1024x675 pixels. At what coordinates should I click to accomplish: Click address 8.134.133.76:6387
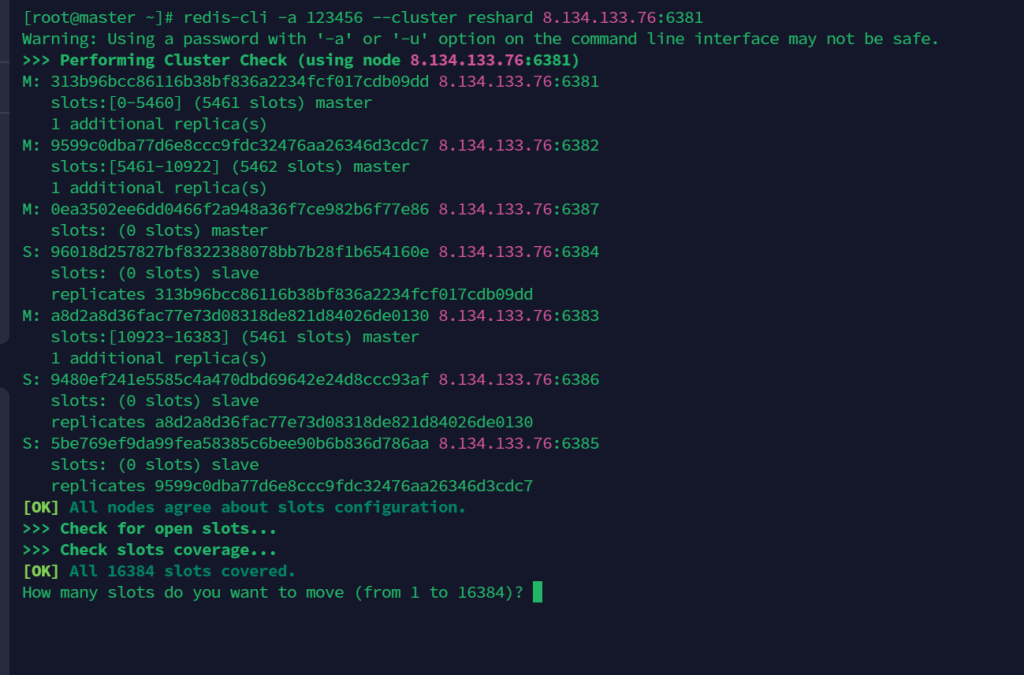click(518, 209)
